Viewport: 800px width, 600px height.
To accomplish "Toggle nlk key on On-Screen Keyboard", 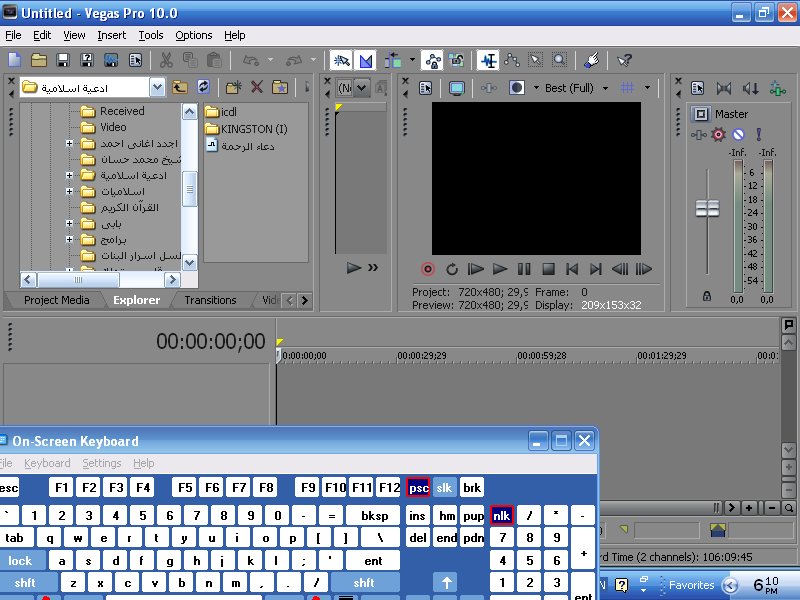I will [x=501, y=516].
